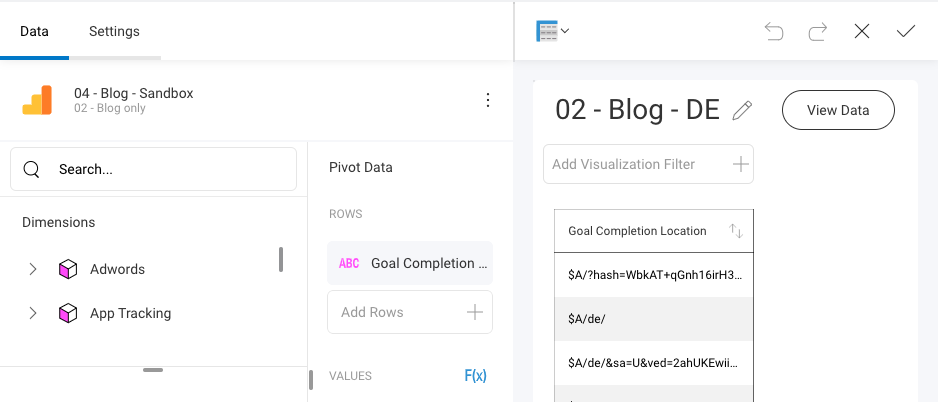Edit the title with the pencil icon
Screen dimensions: 938x402
(x=742, y=110)
